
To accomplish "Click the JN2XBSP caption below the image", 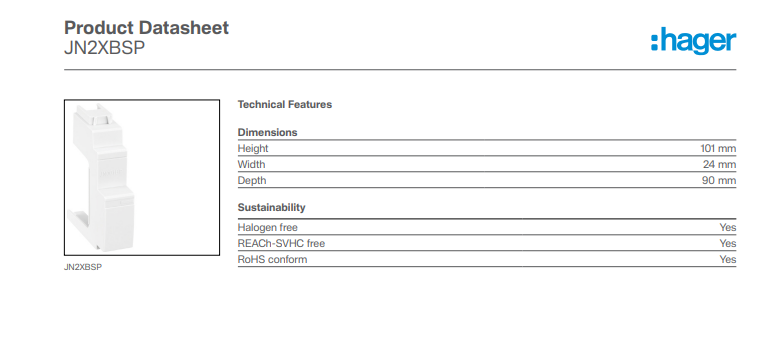I will 83,268.
